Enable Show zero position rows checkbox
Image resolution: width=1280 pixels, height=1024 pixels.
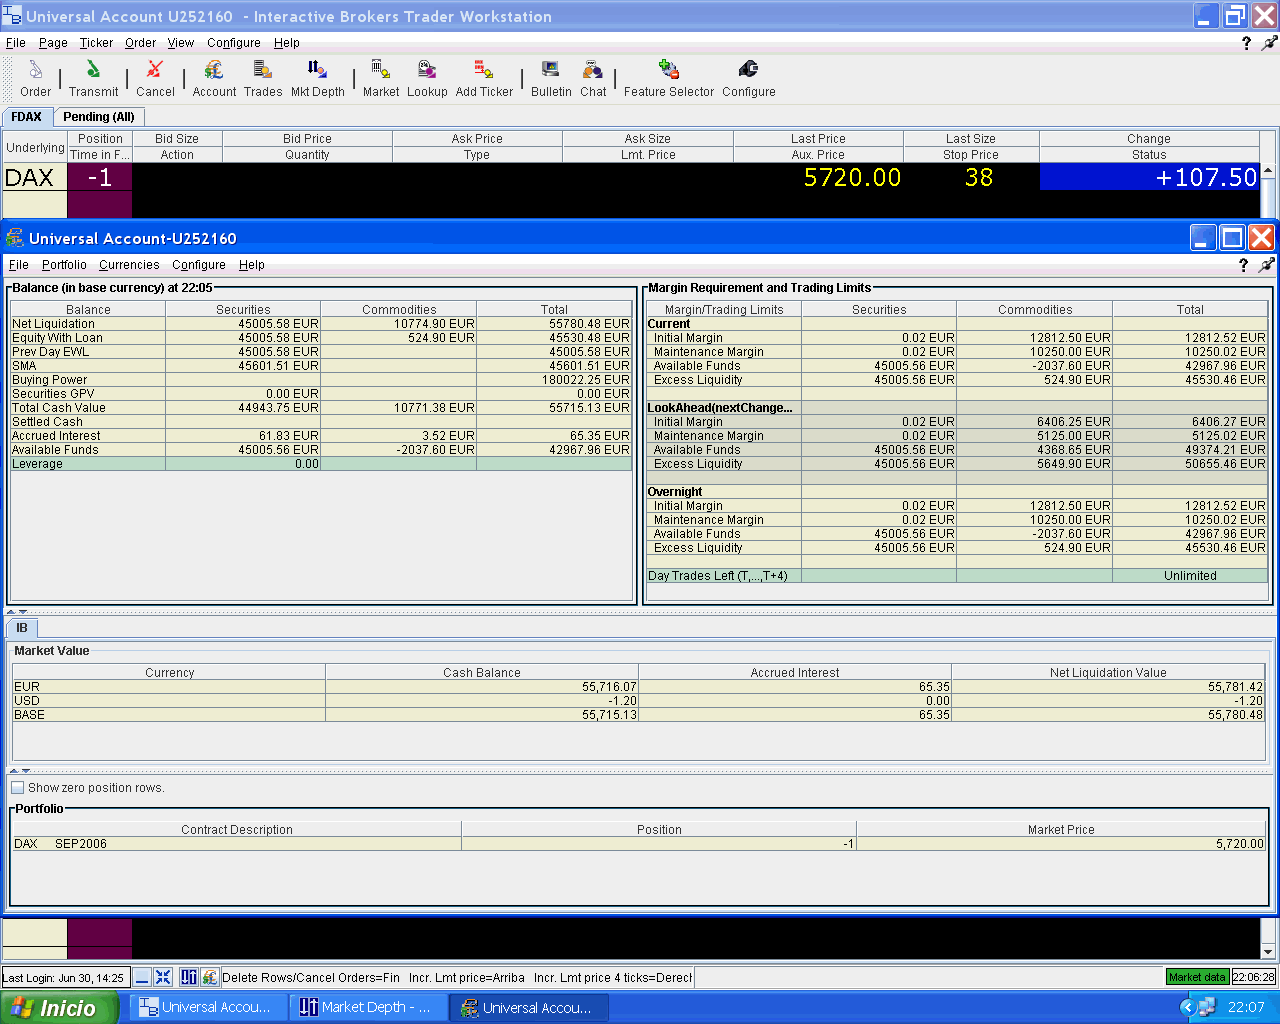(x=17, y=787)
